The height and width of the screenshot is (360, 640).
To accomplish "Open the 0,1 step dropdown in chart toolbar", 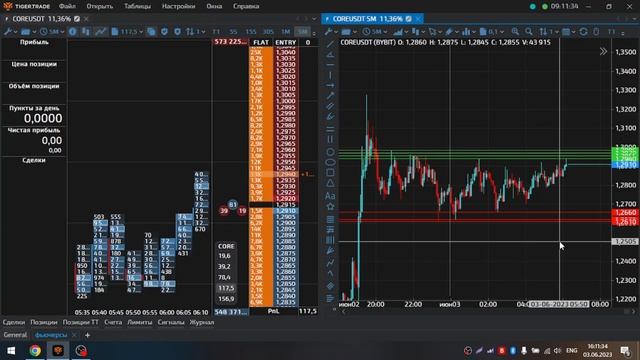I will point(492,31).
